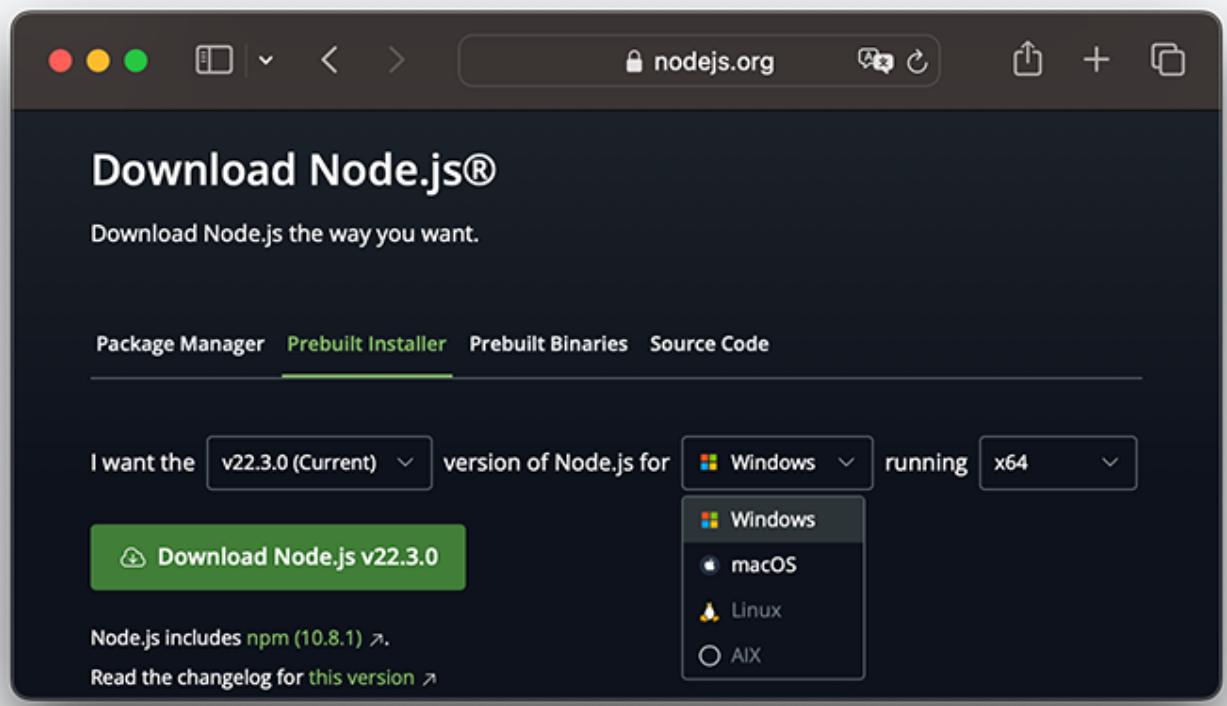Show the tab overview icon

coord(1167,61)
